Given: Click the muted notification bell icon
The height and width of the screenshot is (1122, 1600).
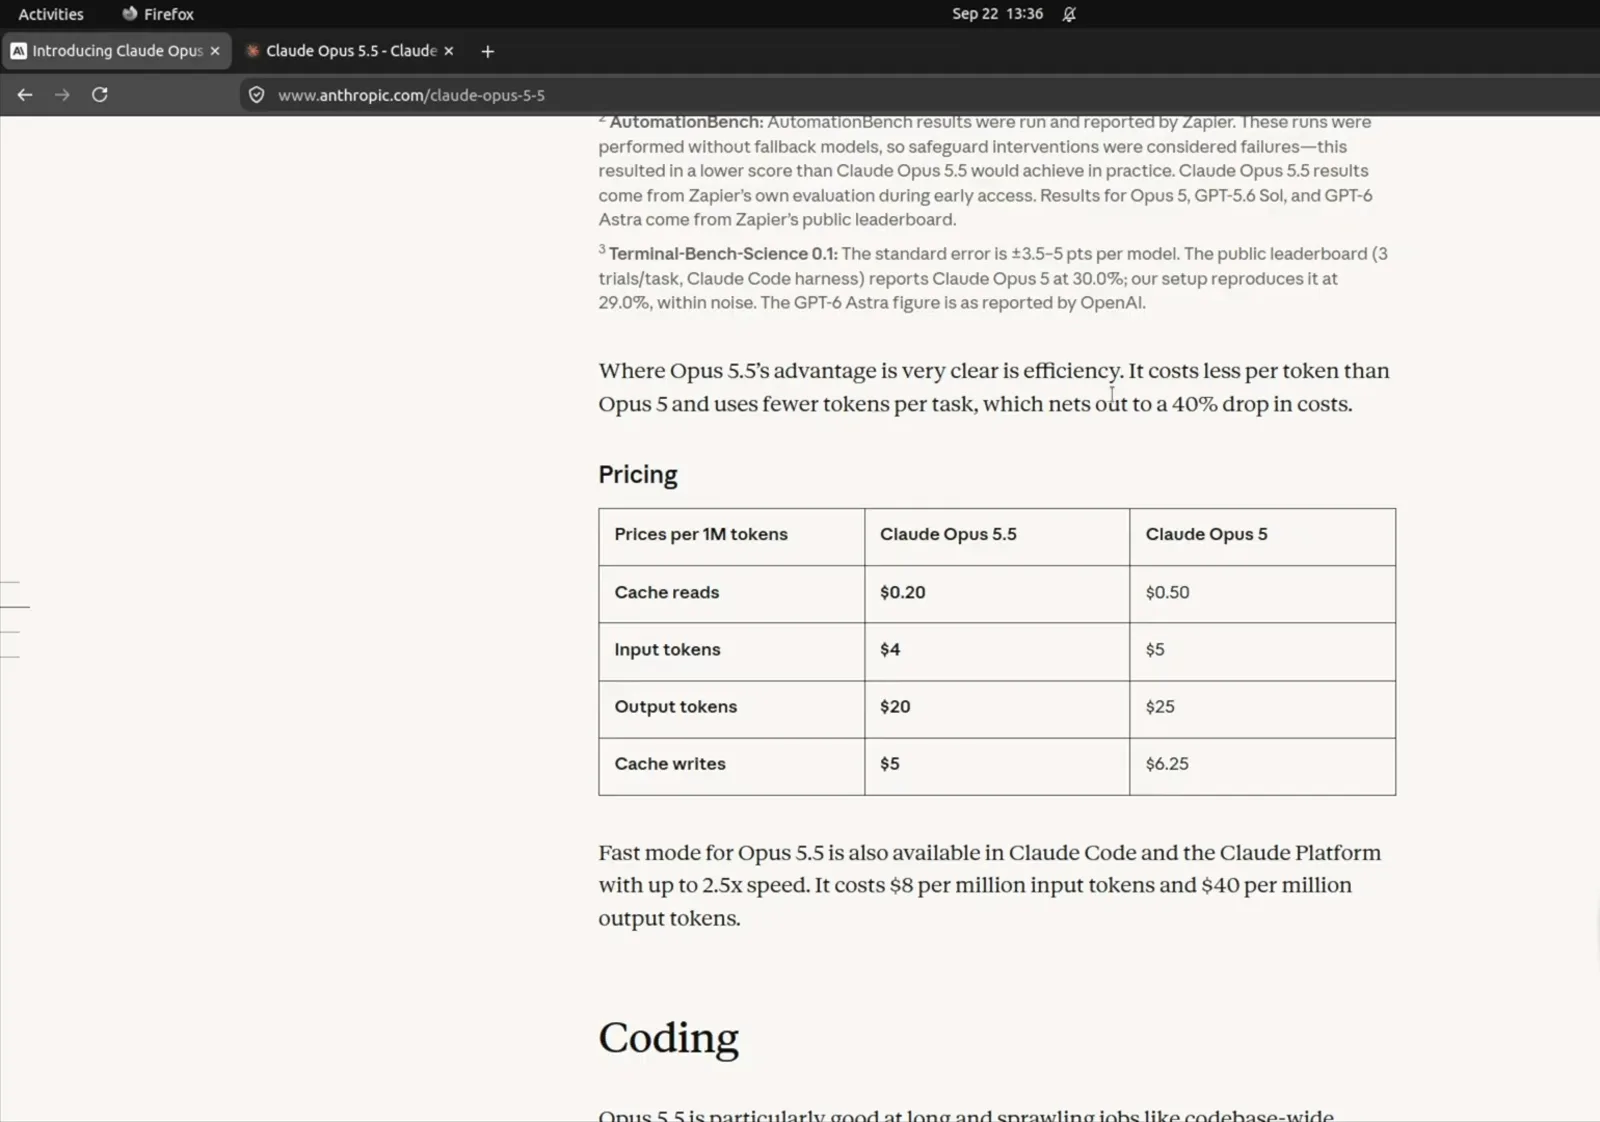Looking at the screenshot, I should click(x=1069, y=14).
